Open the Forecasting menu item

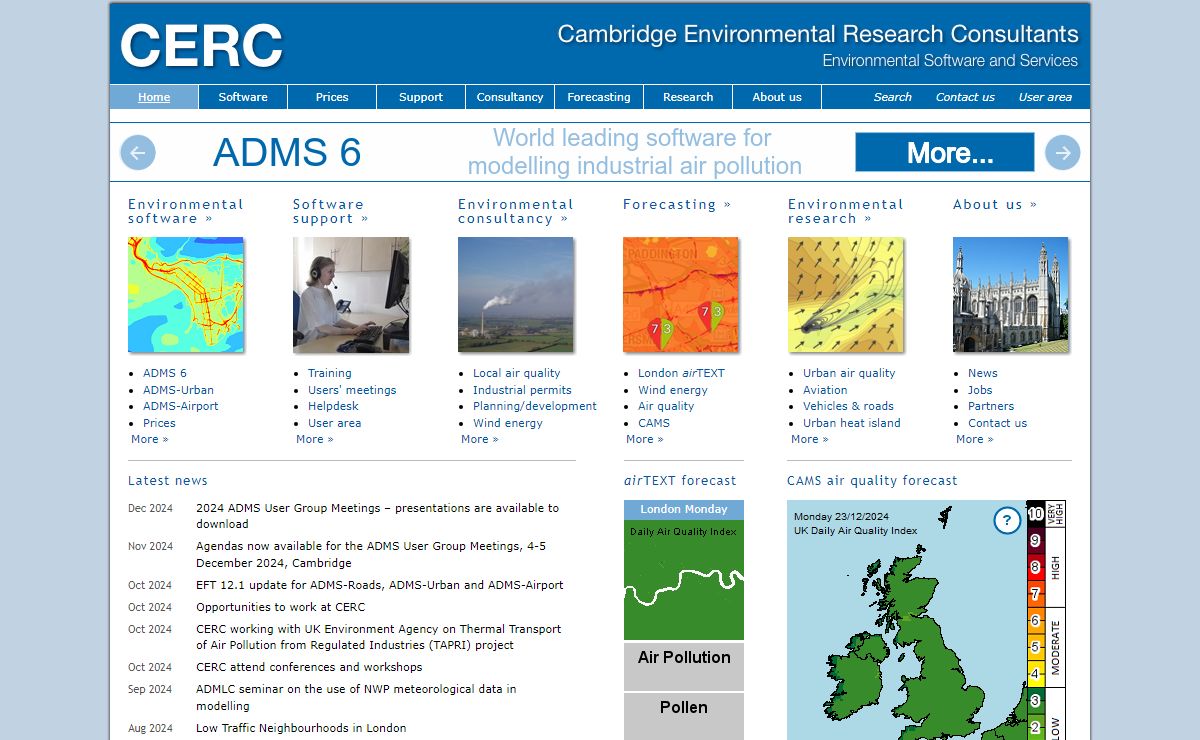(599, 97)
